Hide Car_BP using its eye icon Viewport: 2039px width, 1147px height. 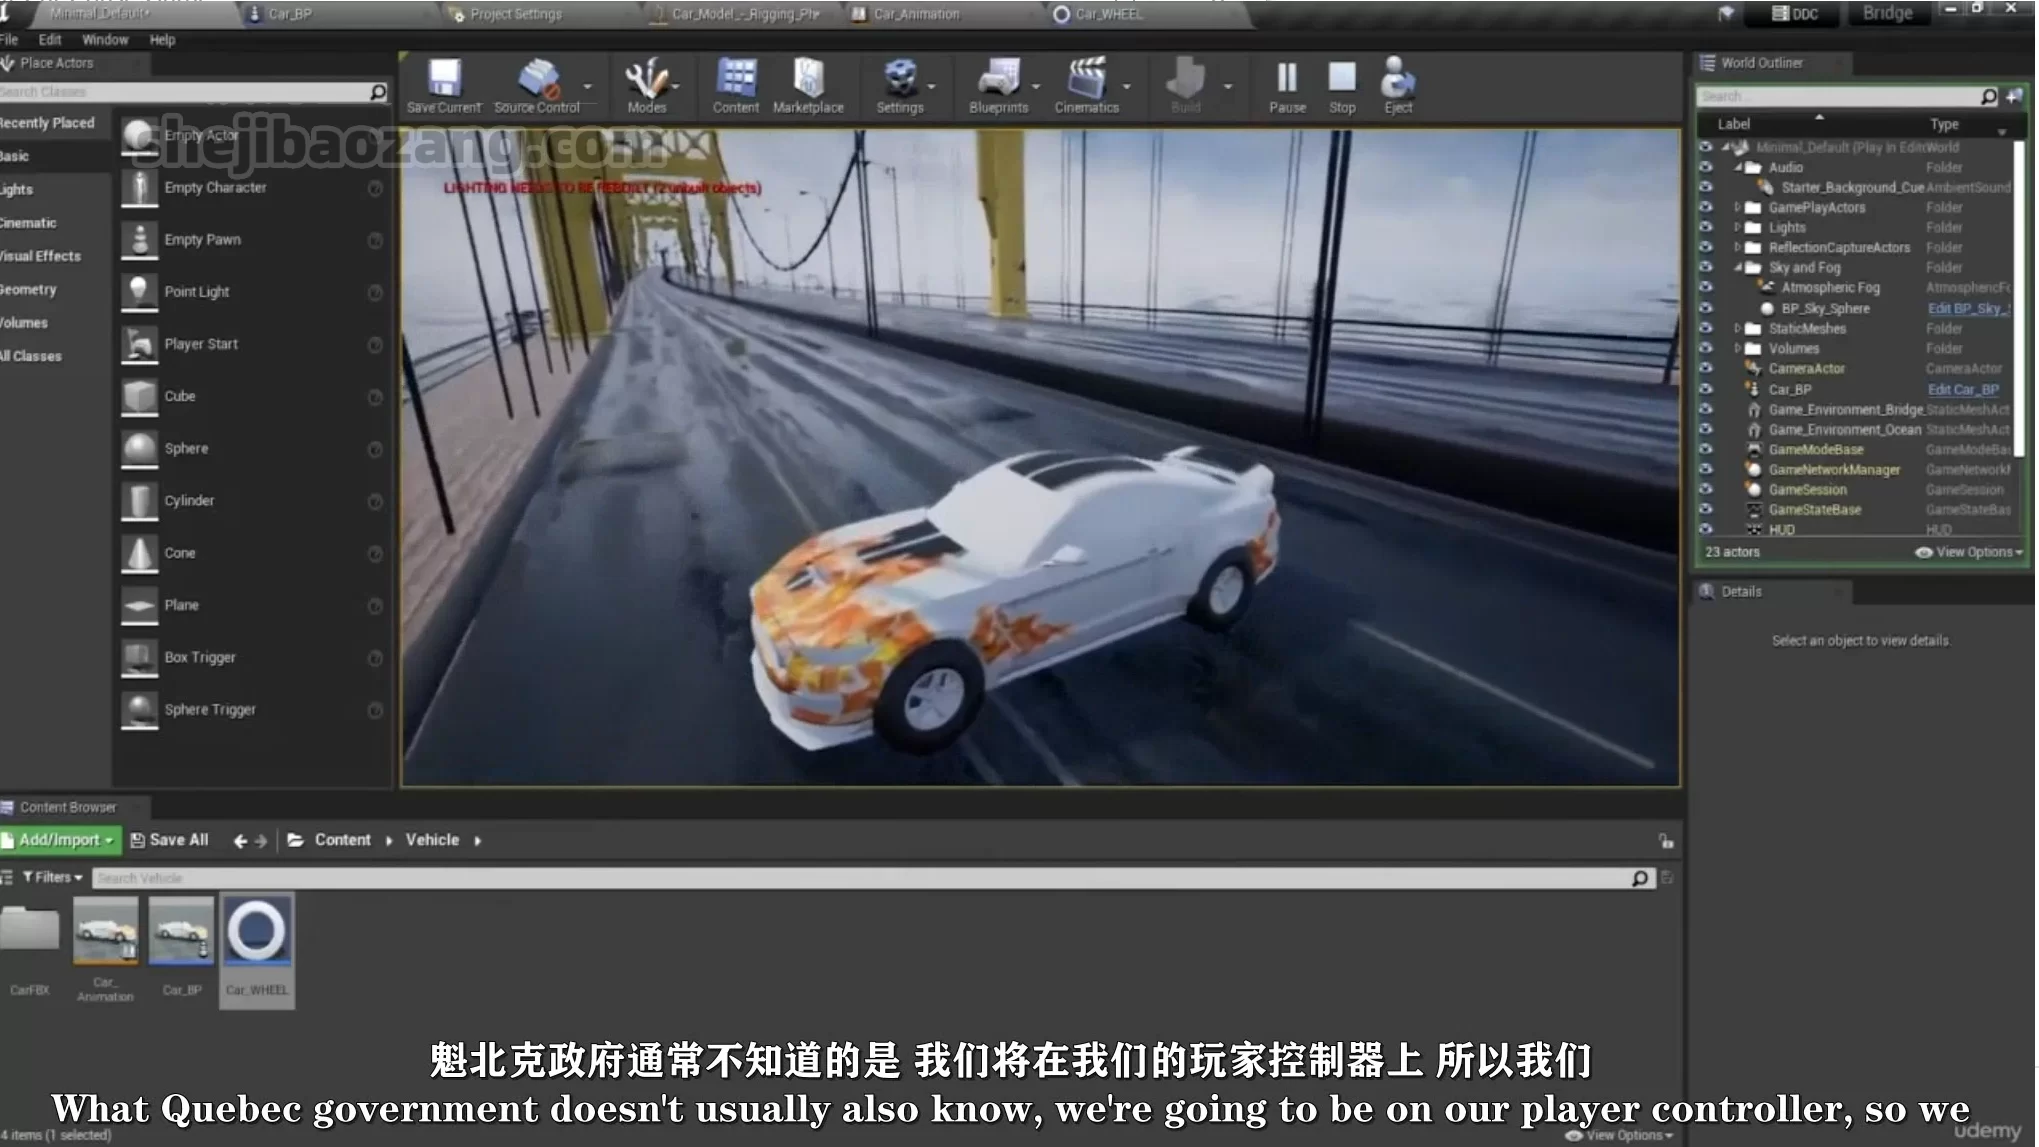pos(1706,389)
